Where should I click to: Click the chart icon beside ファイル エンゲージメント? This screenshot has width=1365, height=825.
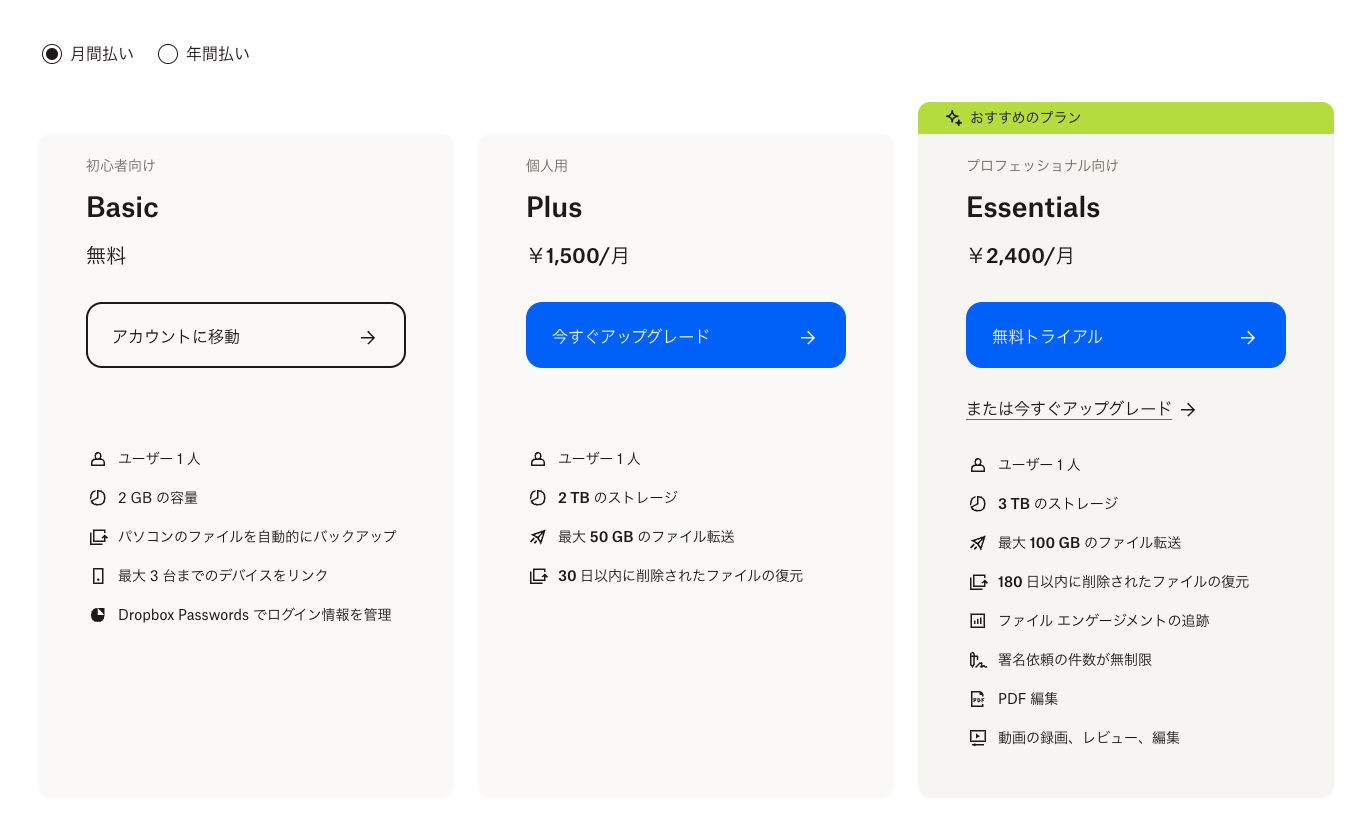978,621
